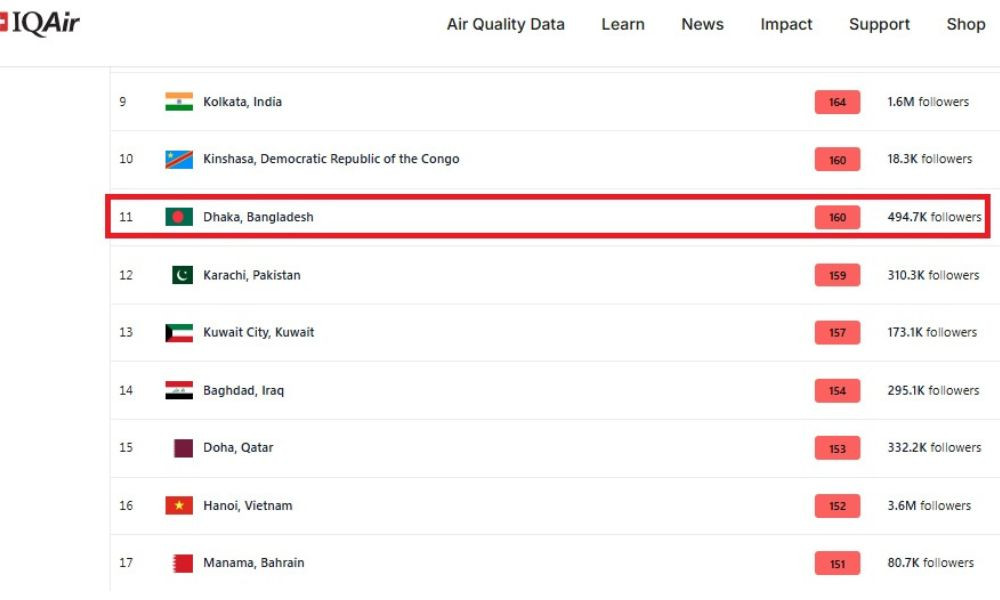Click the Kuwait flag icon
The height and width of the screenshot is (600, 1000).
click(179, 332)
